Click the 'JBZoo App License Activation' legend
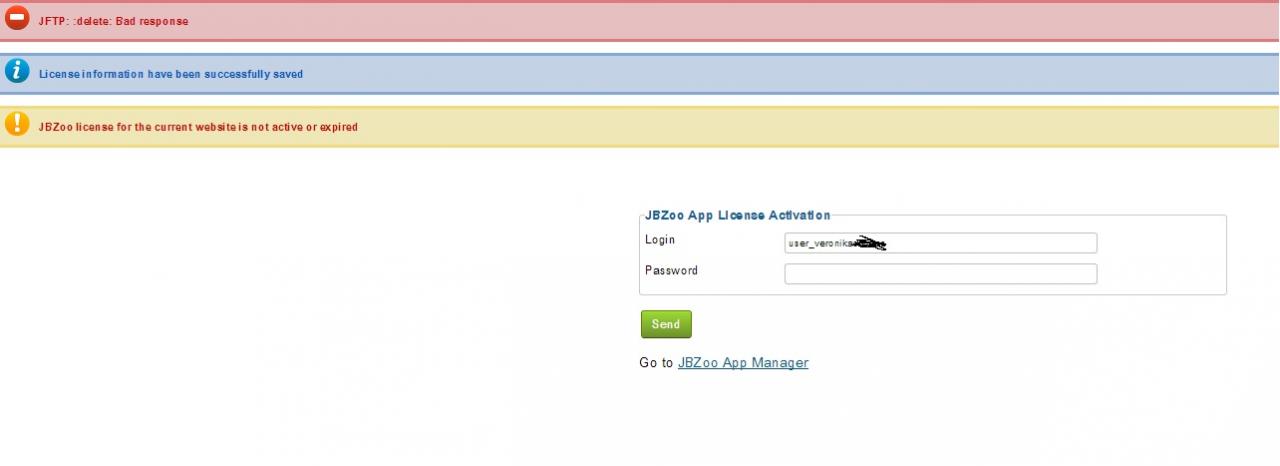The width and height of the screenshot is (1280, 466). (738, 215)
